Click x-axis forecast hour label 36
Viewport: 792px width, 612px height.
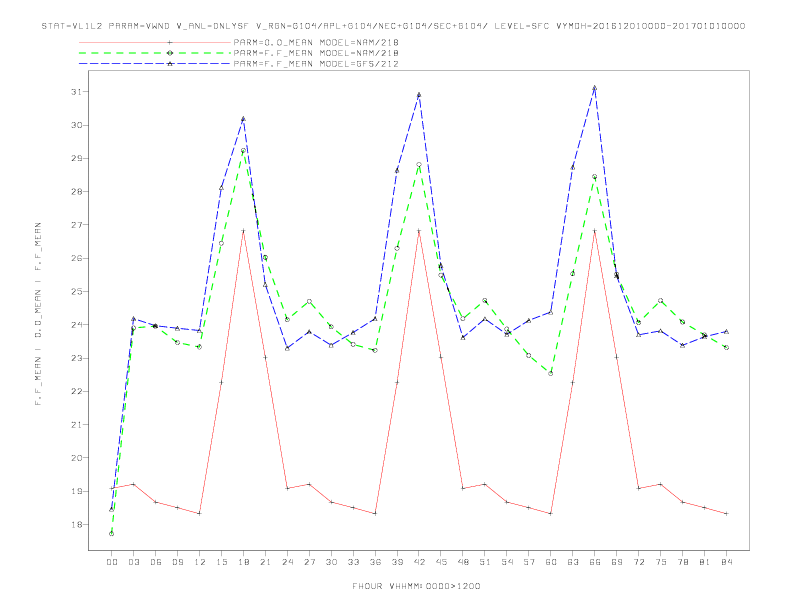click(375, 562)
